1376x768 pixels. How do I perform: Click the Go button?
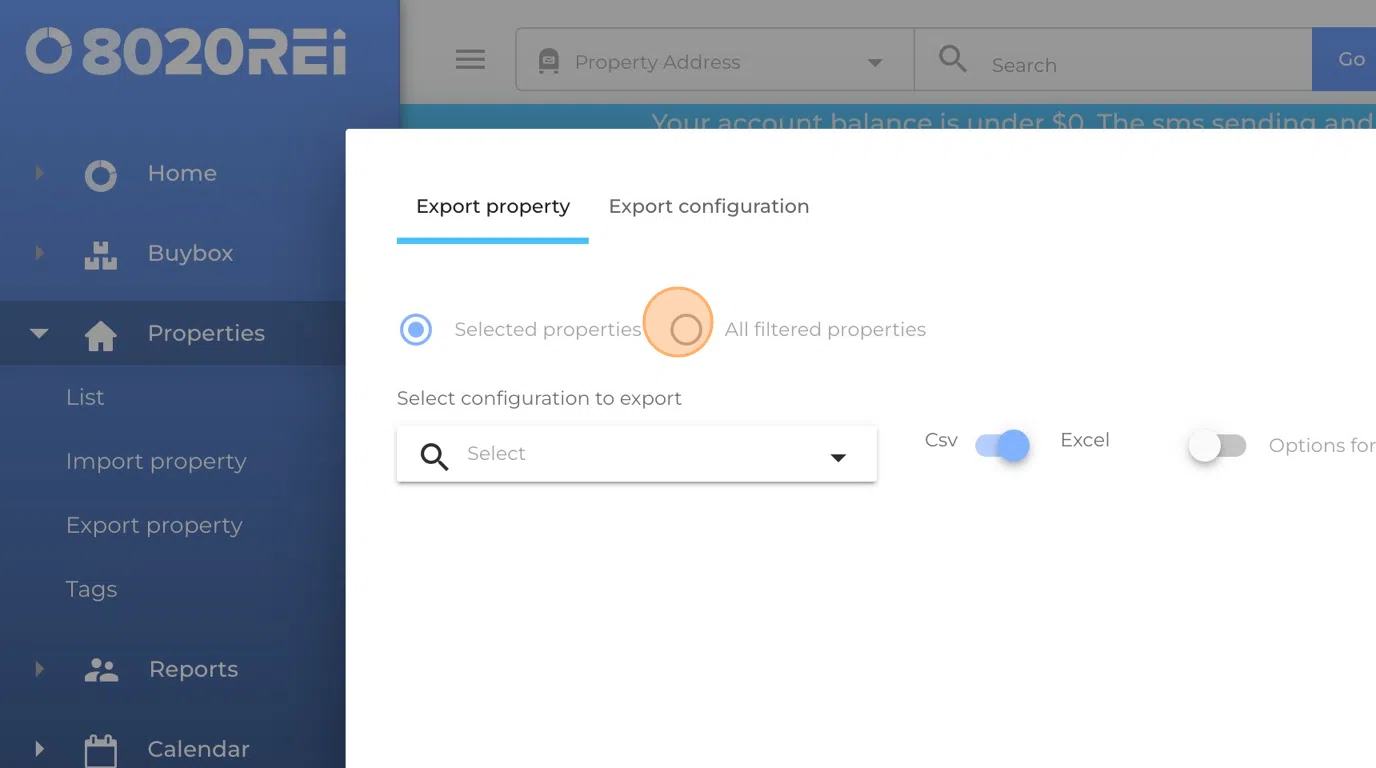pyautogui.click(x=1346, y=60)
